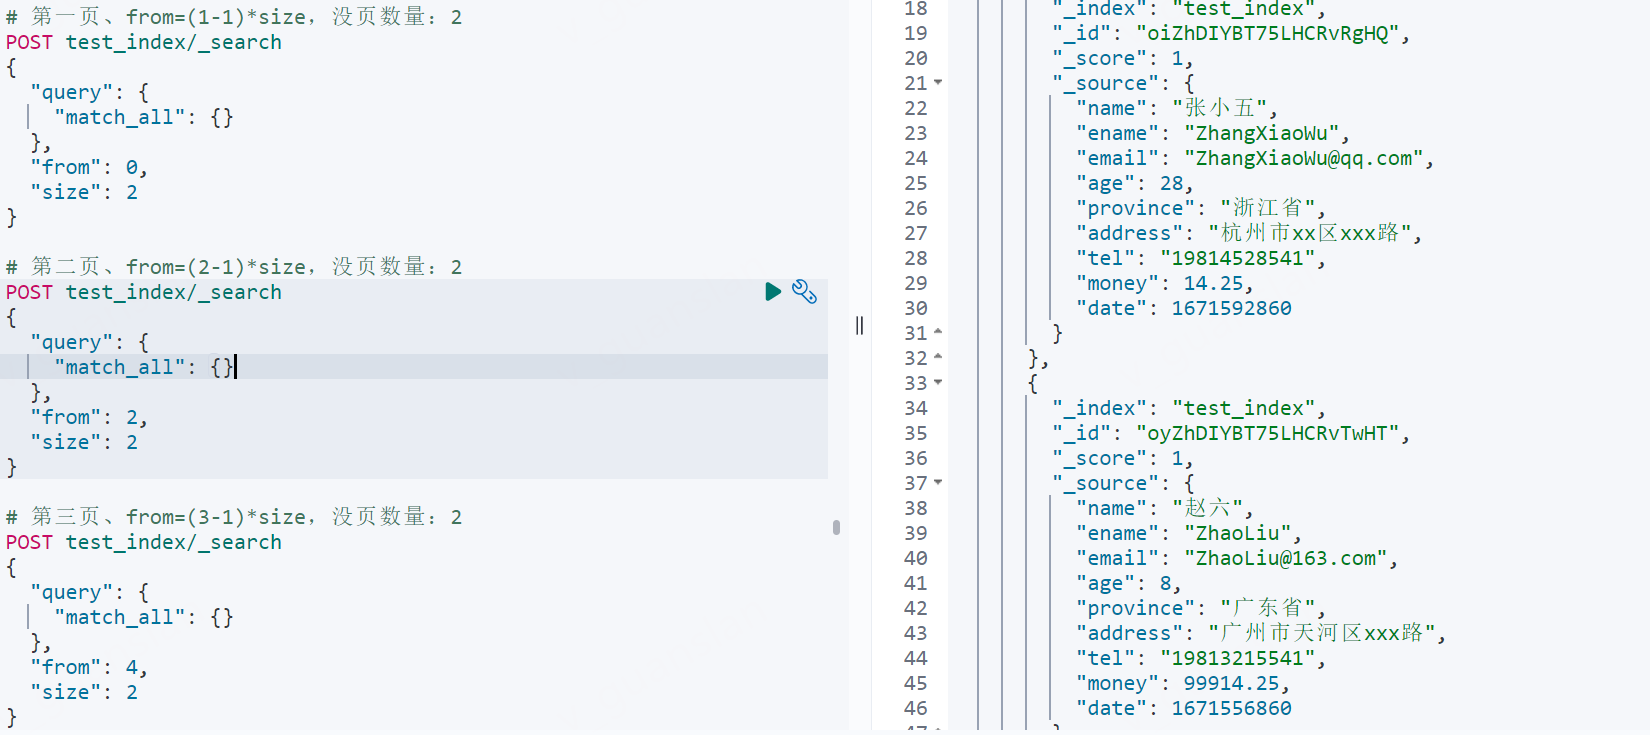Click the "from": 2 line in editor
This screenshot has width=1650, height=735.
coord(88,417)
